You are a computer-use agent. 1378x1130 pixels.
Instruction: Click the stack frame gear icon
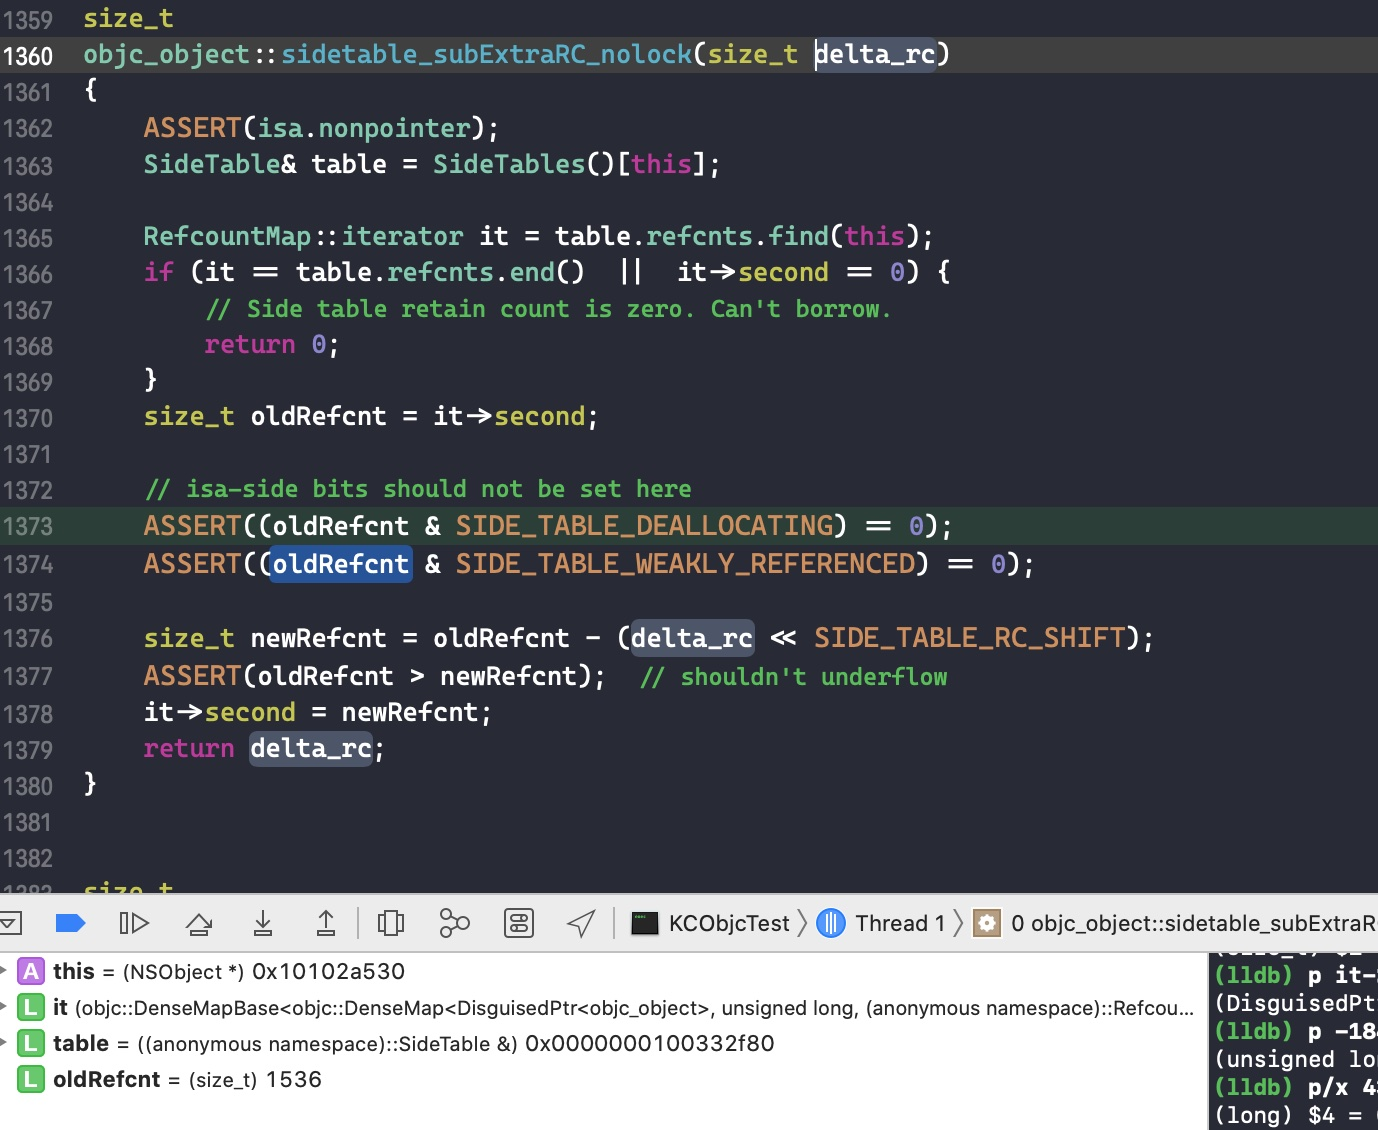pos(987,923)
